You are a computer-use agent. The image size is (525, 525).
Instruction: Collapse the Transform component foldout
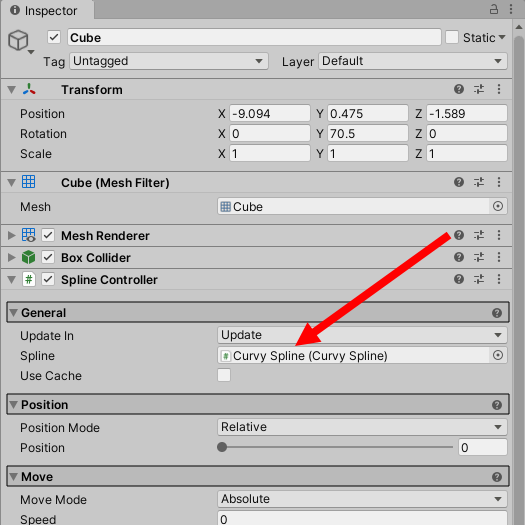[12, 90]
